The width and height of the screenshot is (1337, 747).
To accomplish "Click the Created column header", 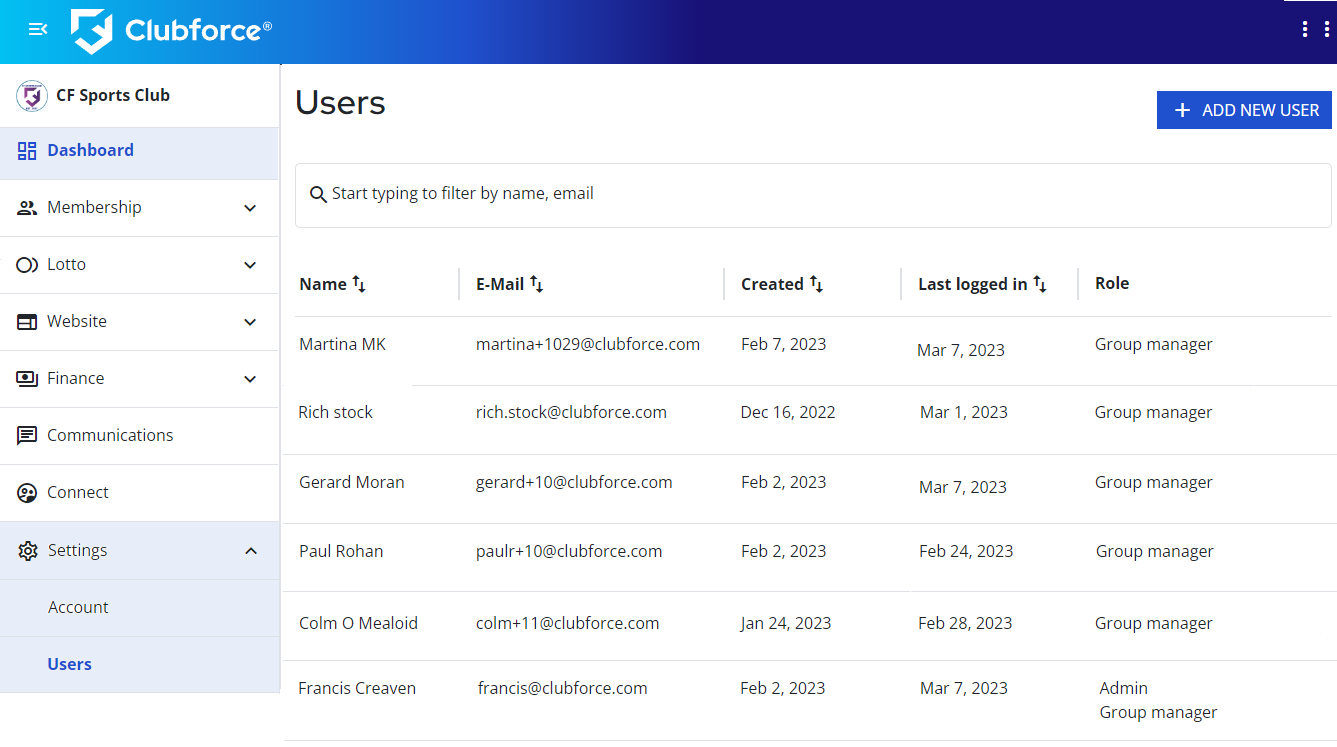I will [772, 284].
